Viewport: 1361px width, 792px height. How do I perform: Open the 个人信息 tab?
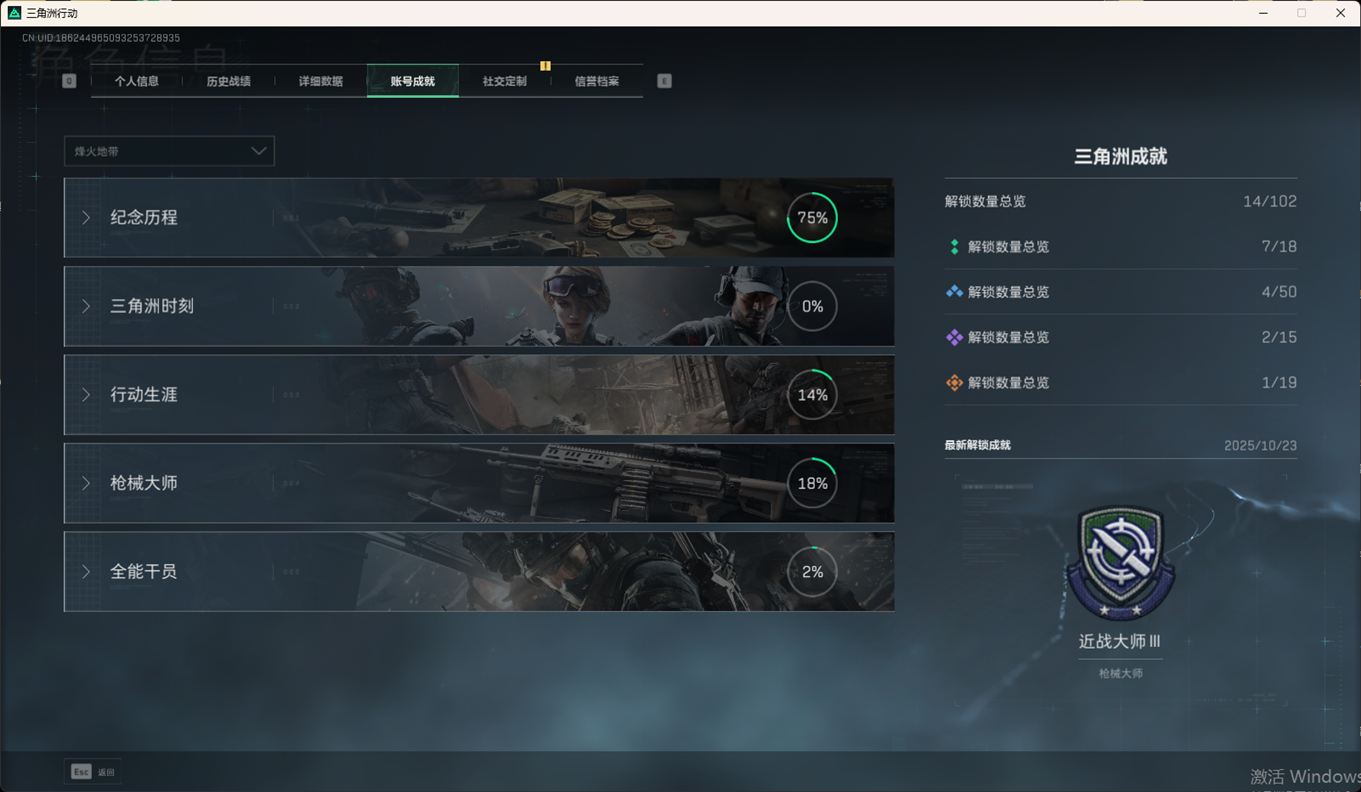pos(137,81)
